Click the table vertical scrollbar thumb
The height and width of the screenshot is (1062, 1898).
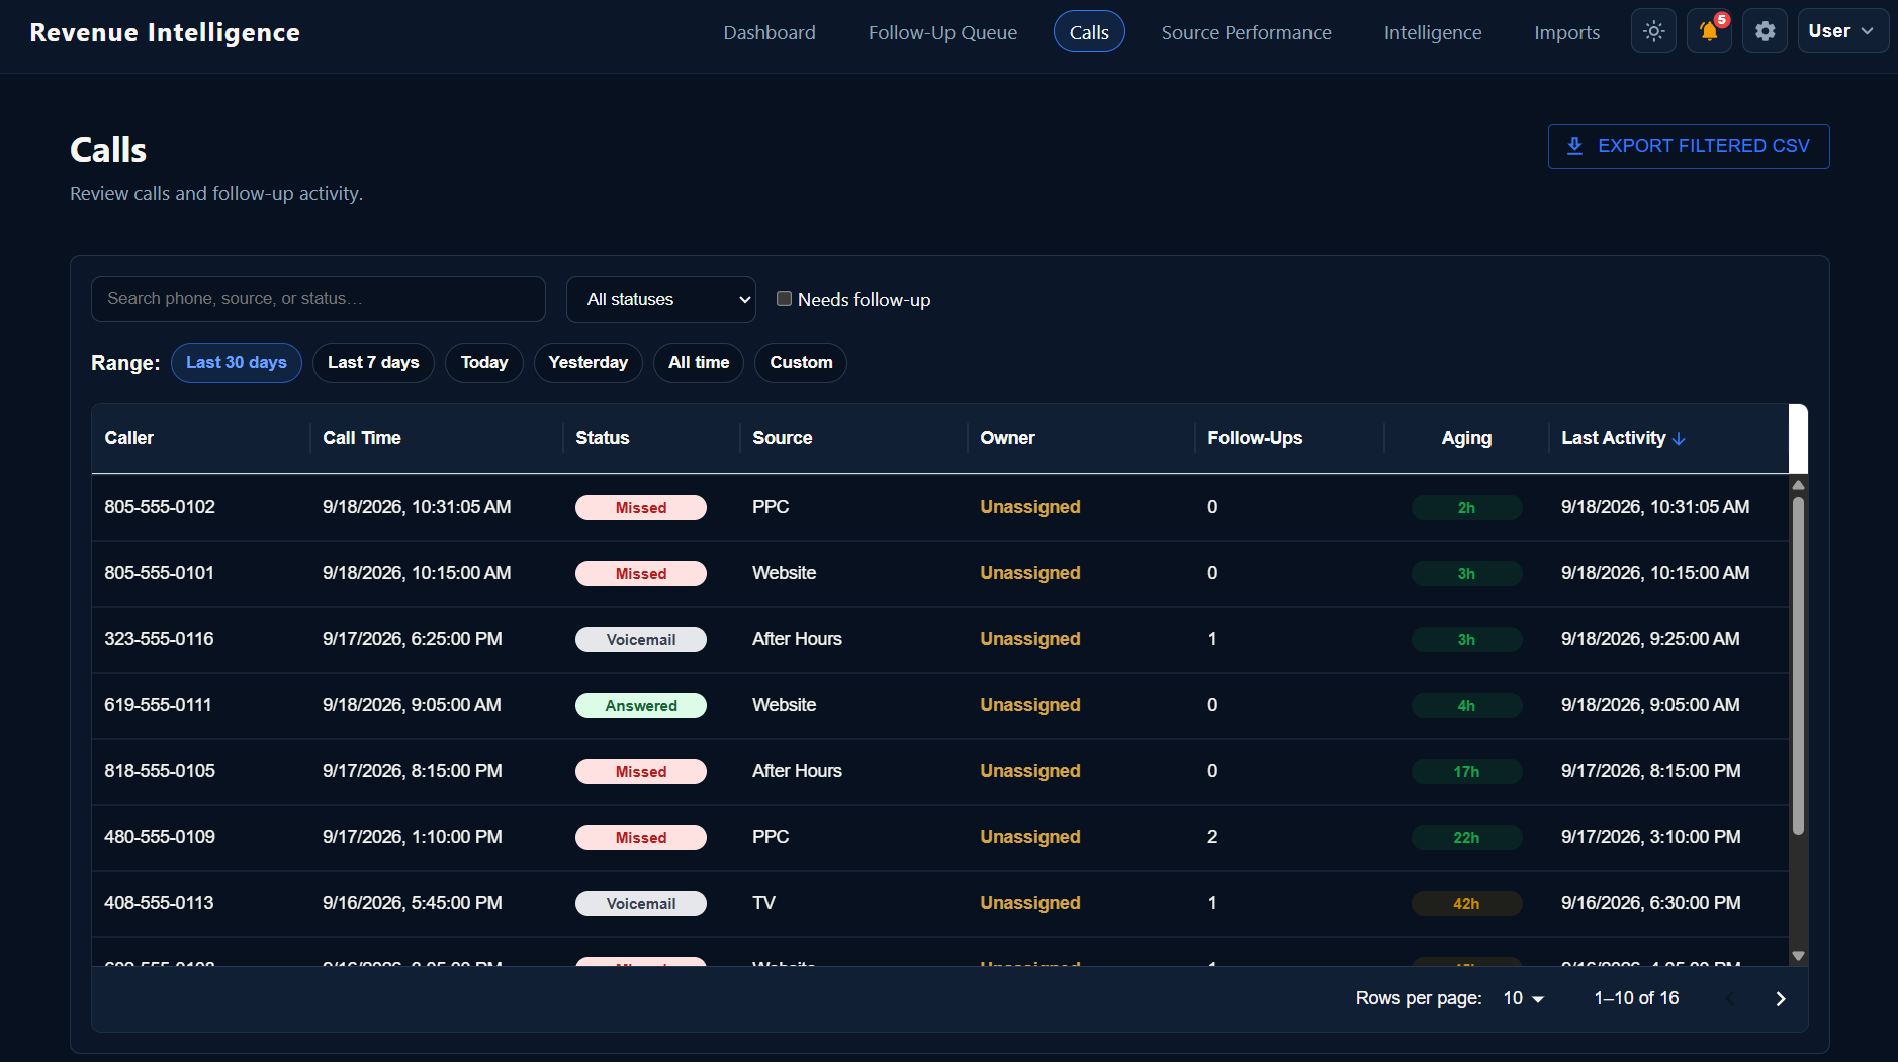click(x=1798, y=666)
